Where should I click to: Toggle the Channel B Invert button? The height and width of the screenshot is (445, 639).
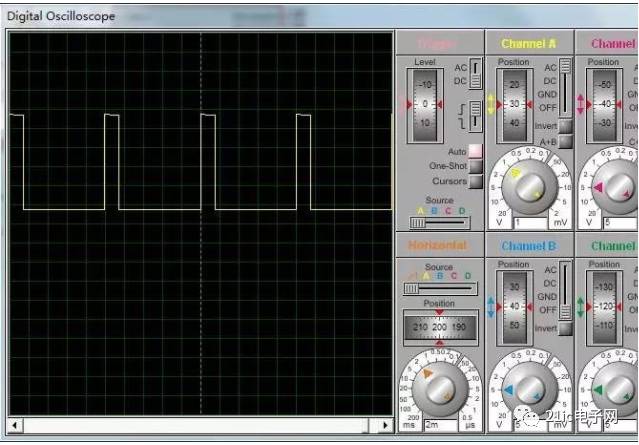pos(565,328)
